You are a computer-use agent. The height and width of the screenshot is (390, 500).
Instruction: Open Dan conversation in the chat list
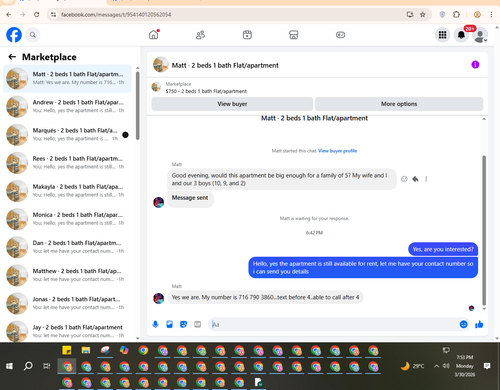(67, 247)
